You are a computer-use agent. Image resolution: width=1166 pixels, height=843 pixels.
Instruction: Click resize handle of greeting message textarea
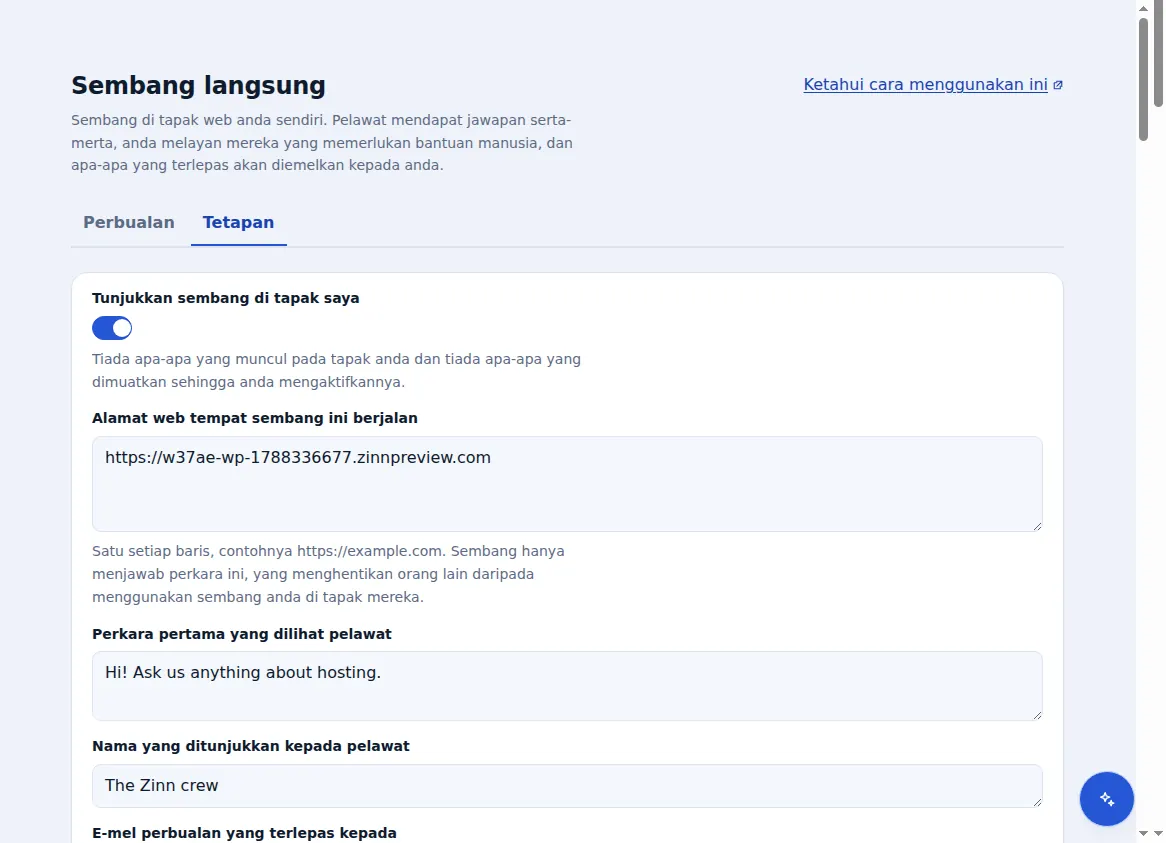tap(1037, 714)
